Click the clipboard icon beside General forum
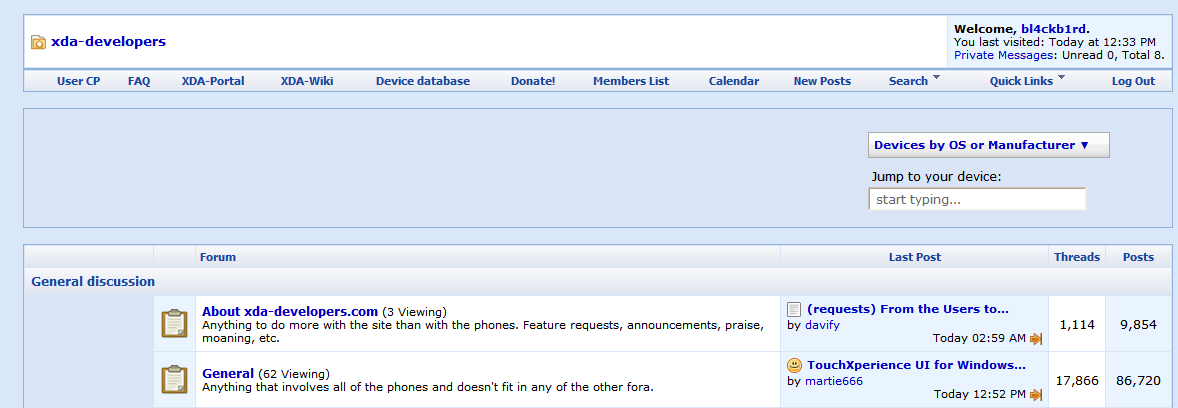Screen dimensions: 1178x408 [174, 379]
